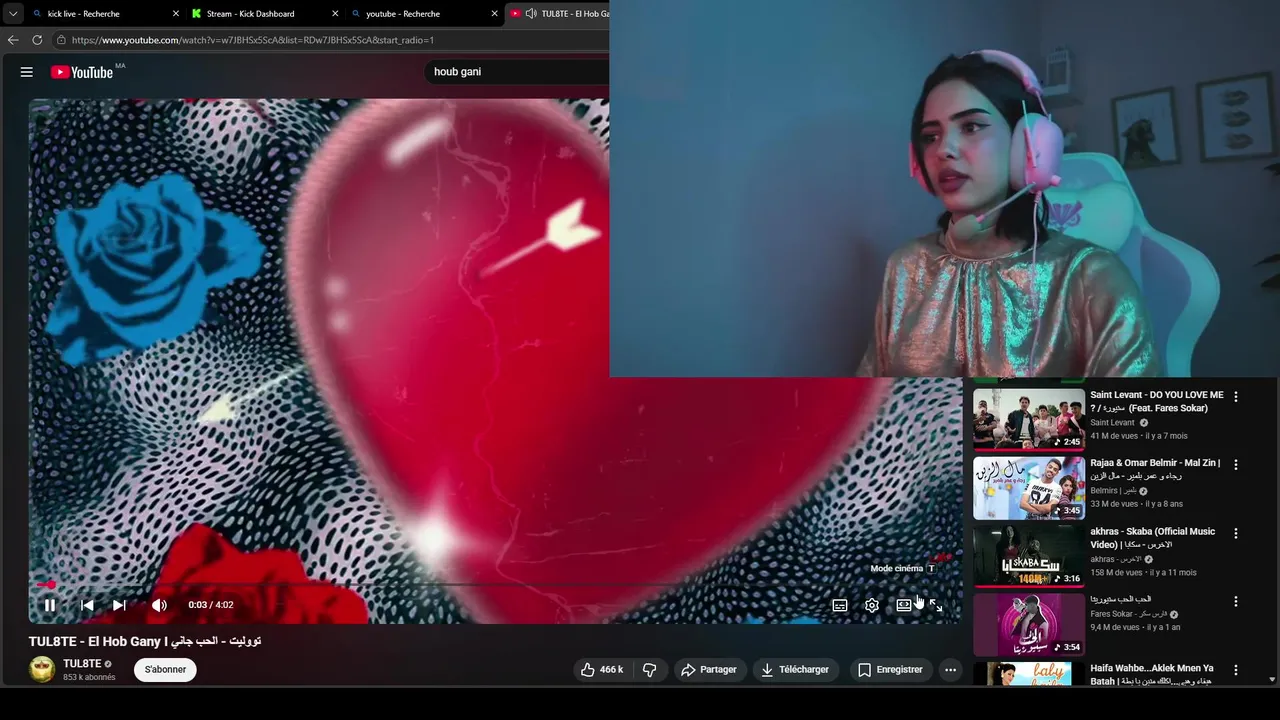Seek along the red video progress bar
Screen dimensions: 1280x720
click(x=495, y=584)
